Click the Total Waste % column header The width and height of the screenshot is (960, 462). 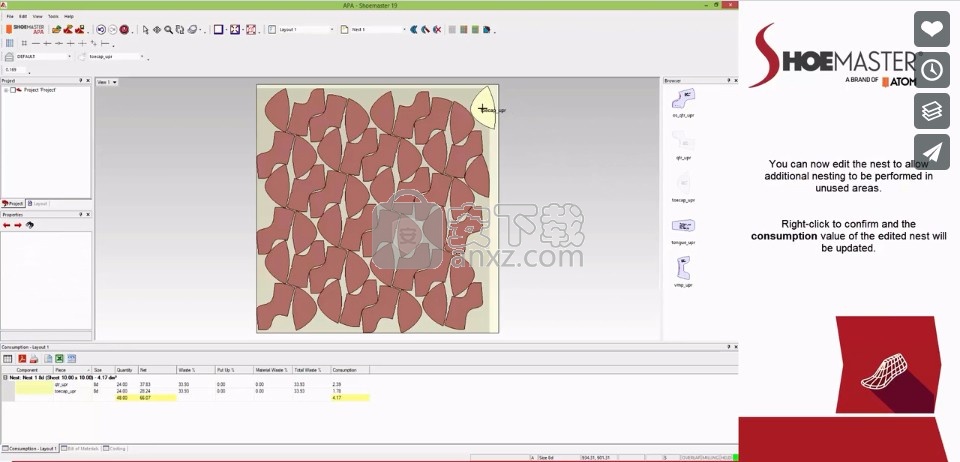point(311,370)
